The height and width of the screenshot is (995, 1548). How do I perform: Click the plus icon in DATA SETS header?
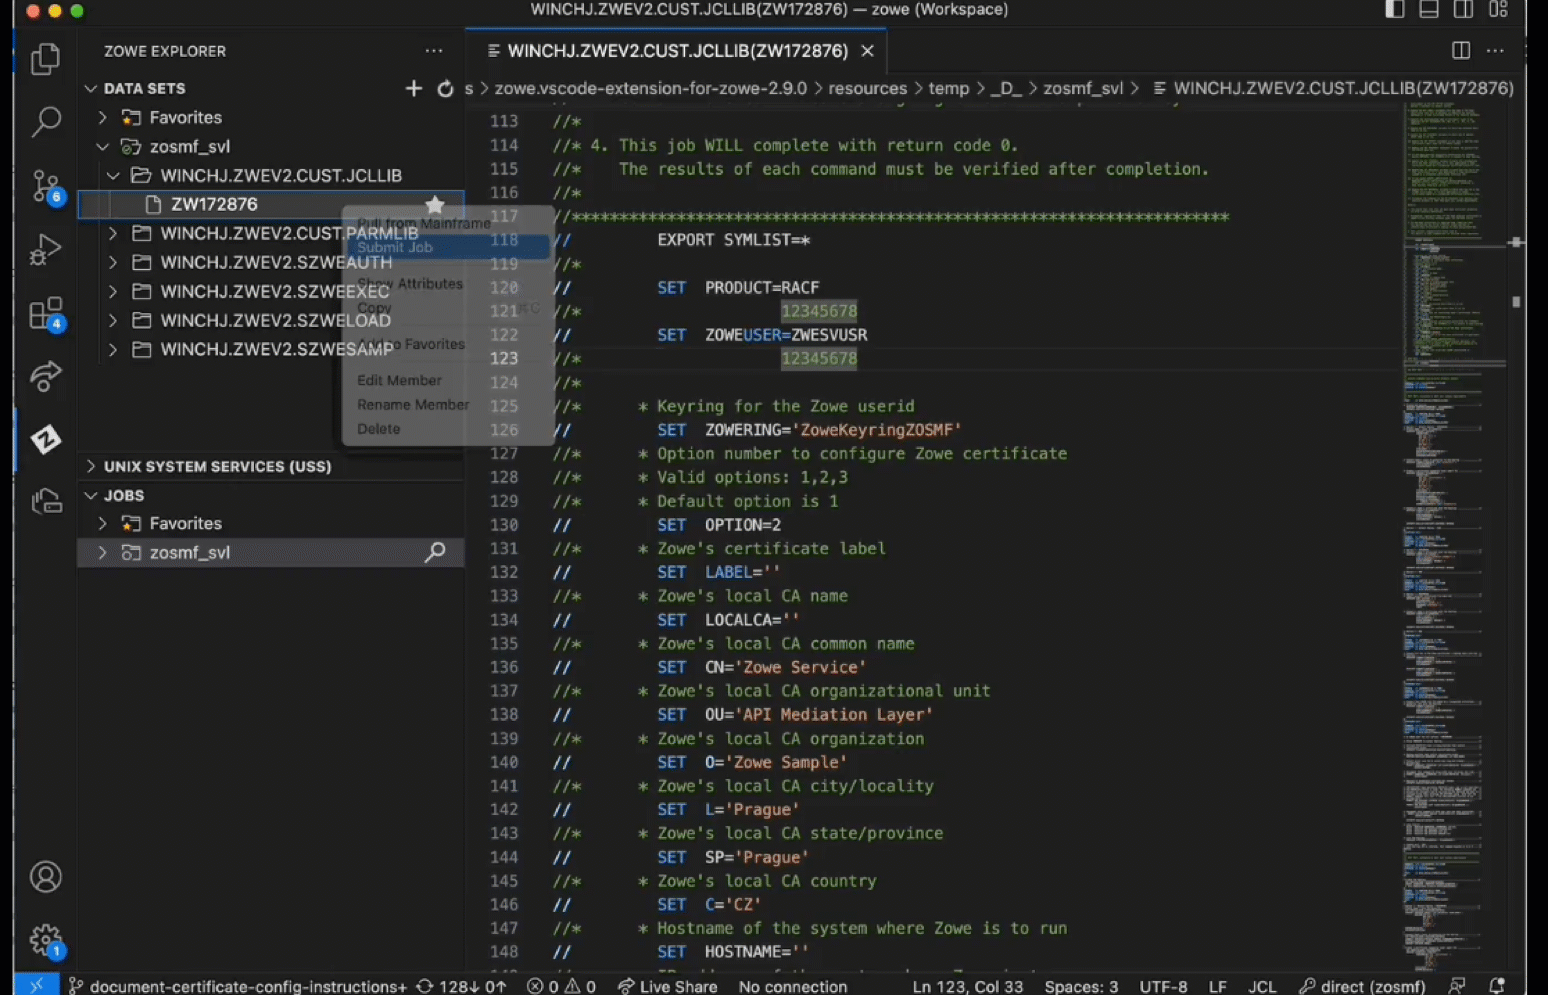[x=413, y=88]
